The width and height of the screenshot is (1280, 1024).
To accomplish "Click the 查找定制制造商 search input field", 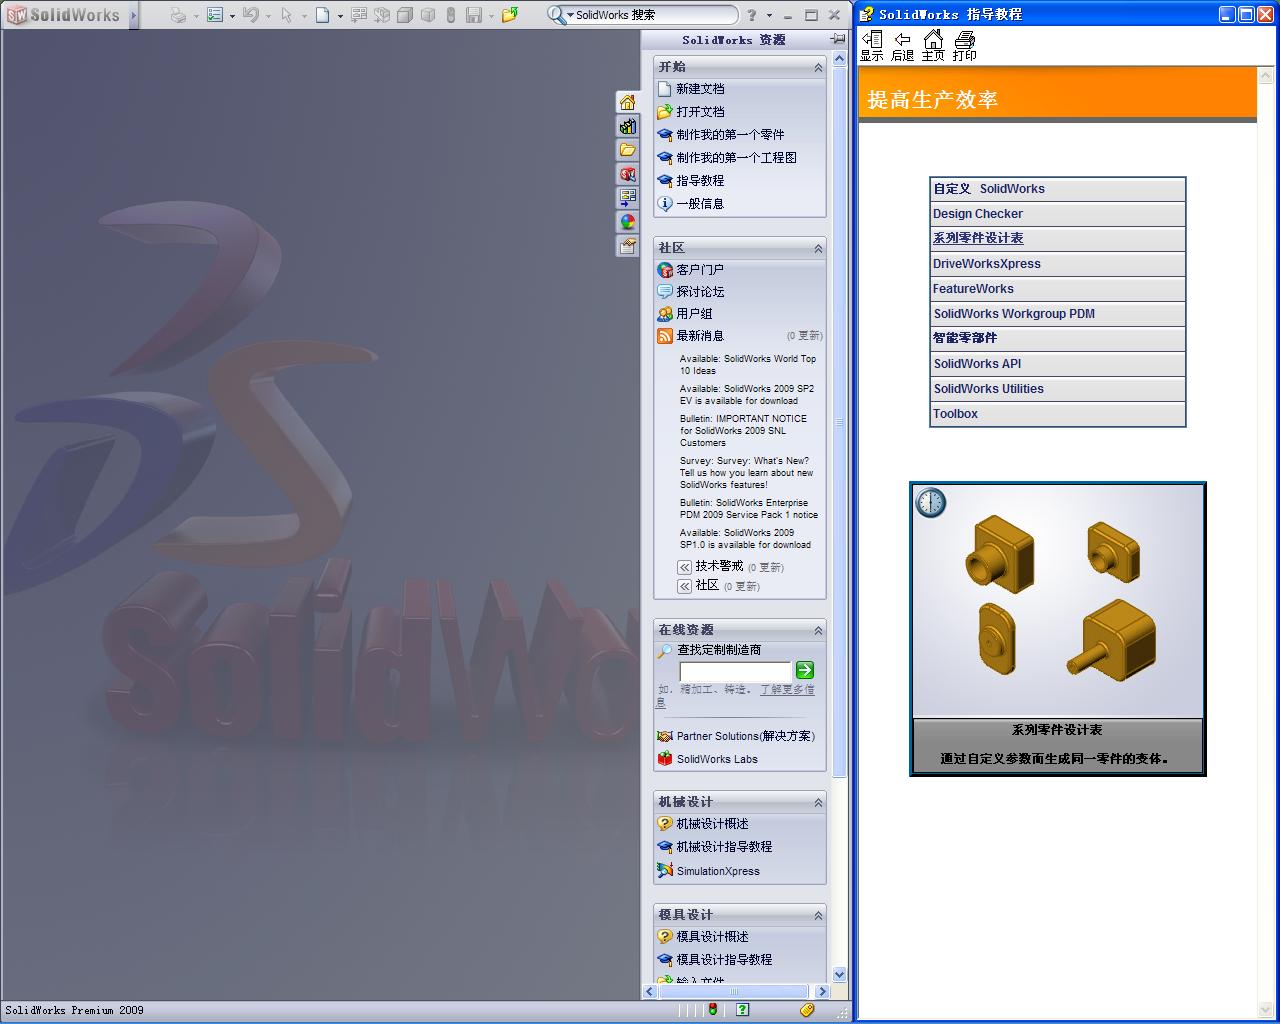I will point(735,671).
